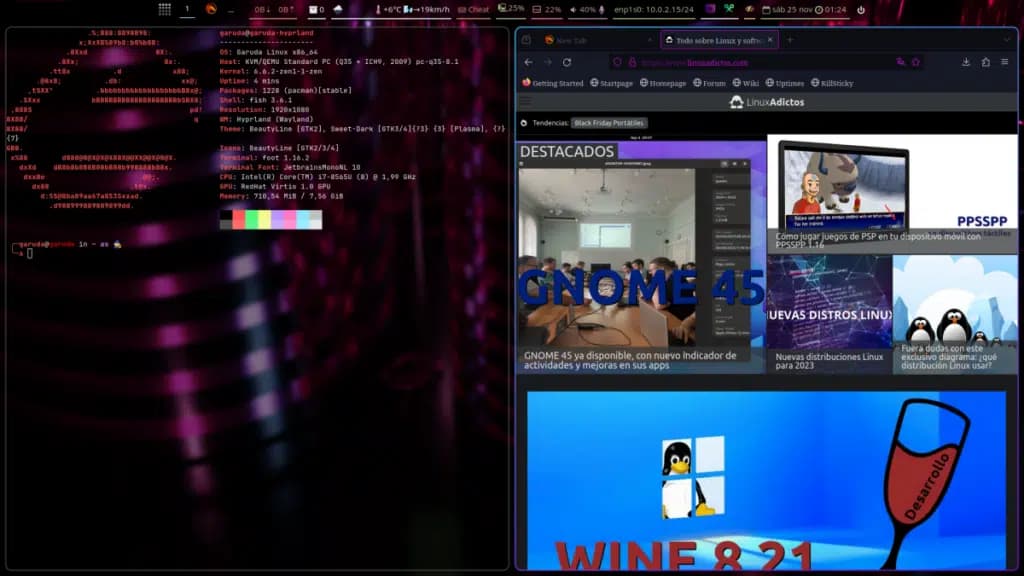Click the Firefox icon in the top bar
1024x576 pixels.
tap(211, 9)
